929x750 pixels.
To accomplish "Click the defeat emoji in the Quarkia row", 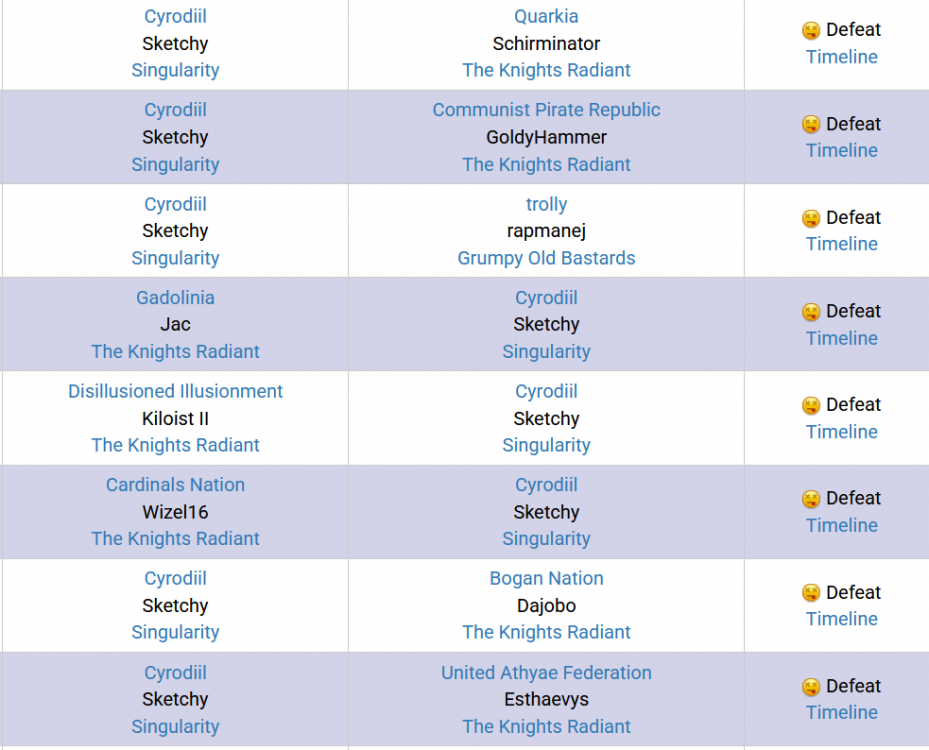I will [811, 30].
